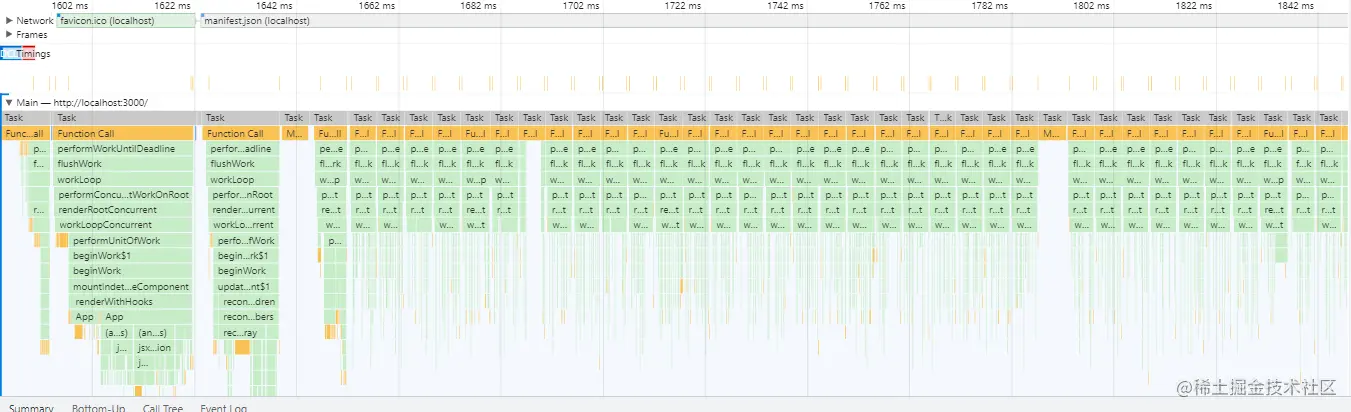
Task: Click the Fu...ll function call bar
Action: click(329, 133)
